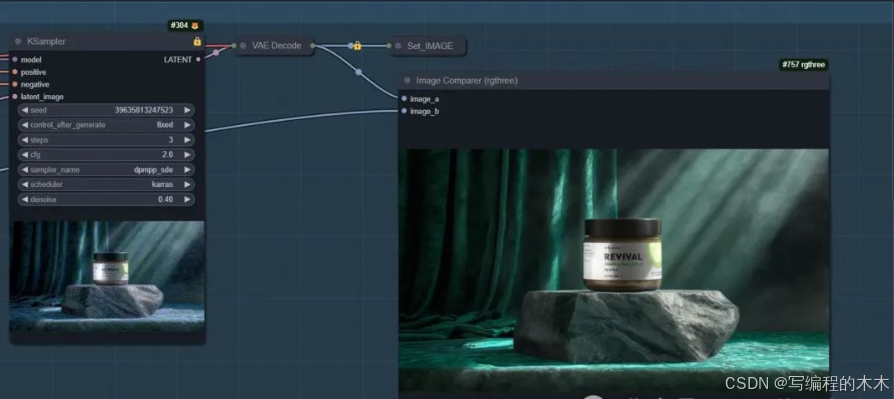Increase steps with right arrow
The height and width of the screenshot is (399, 894).
[x=187, y=140]
